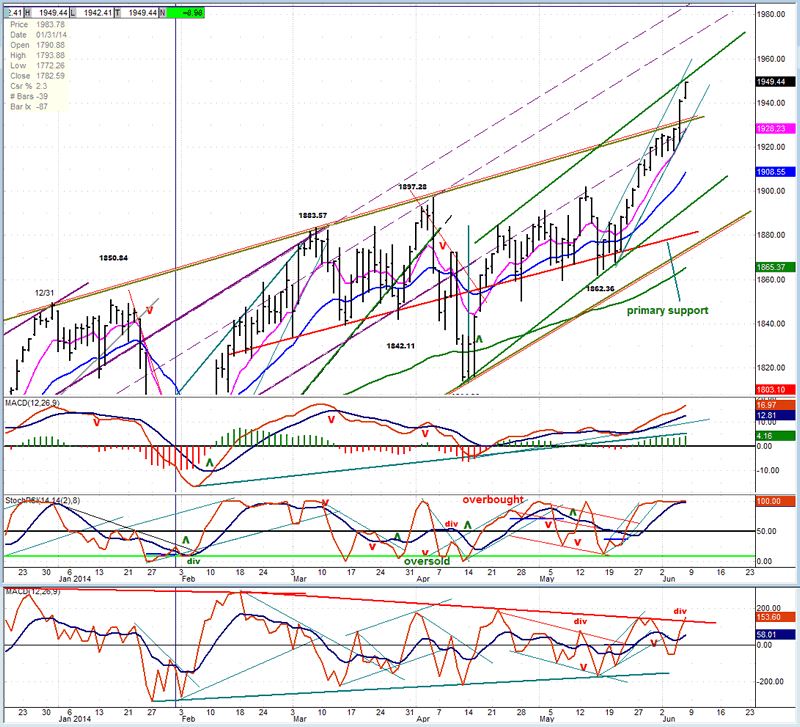Click the black 1949.44 last price tag
The width and height of the screenshot is (800, 727).
coord(775,82)
